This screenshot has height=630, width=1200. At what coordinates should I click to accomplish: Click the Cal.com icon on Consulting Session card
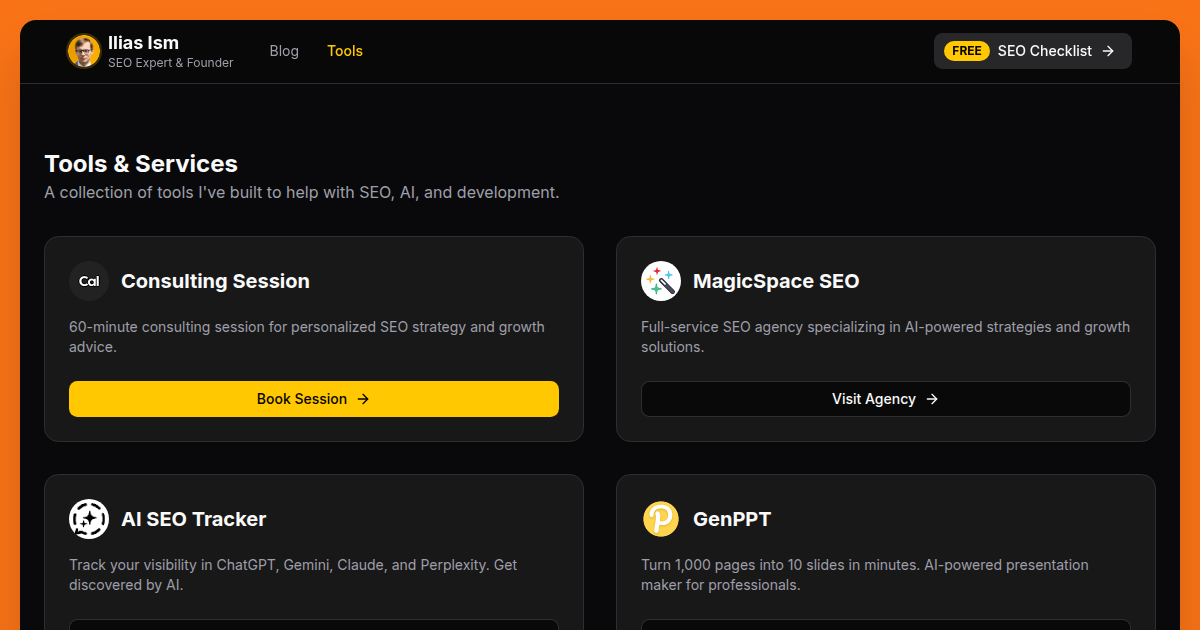pos(88,281)
